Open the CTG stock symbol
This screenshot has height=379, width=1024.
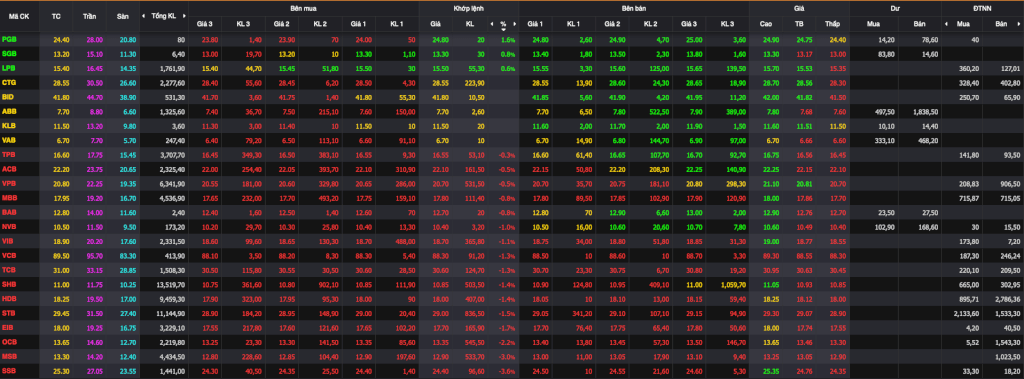pos(9,82)
